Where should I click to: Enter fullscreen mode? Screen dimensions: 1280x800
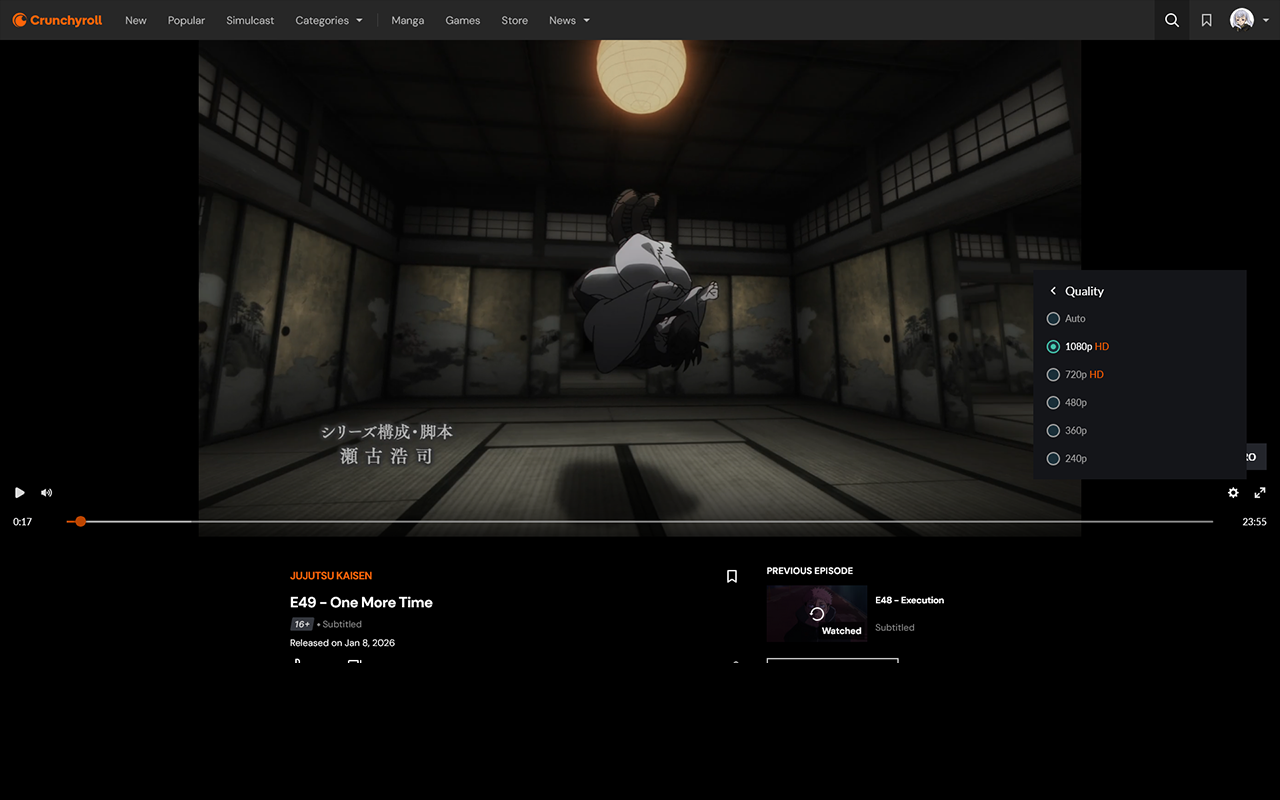1260,492
